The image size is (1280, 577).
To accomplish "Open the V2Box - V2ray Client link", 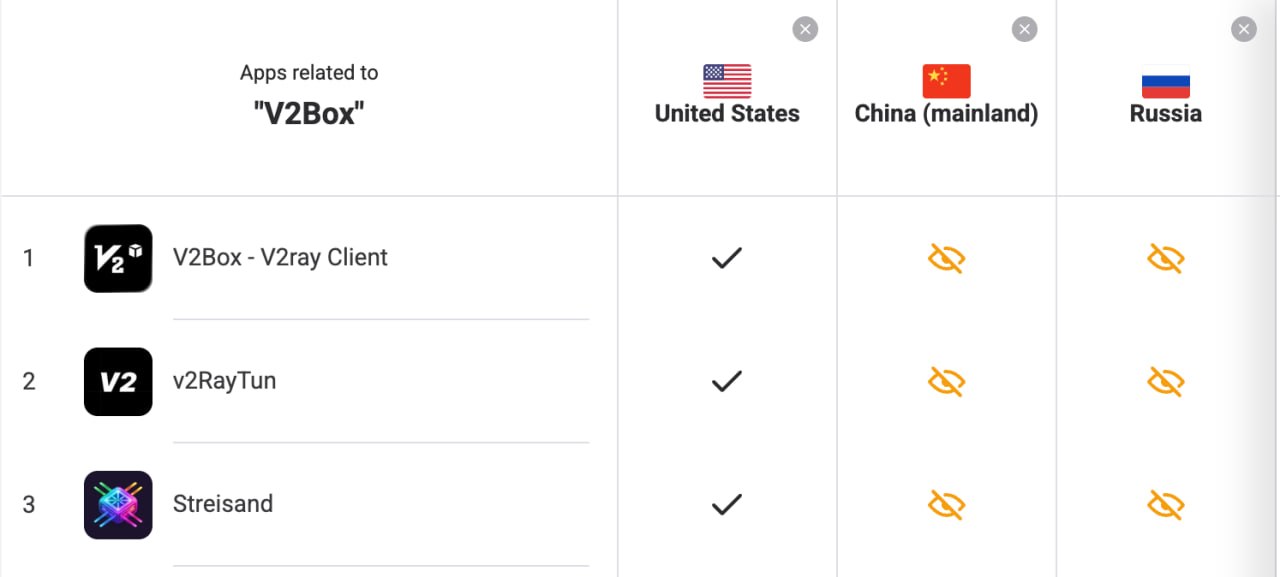I will (x=280, y=258).
